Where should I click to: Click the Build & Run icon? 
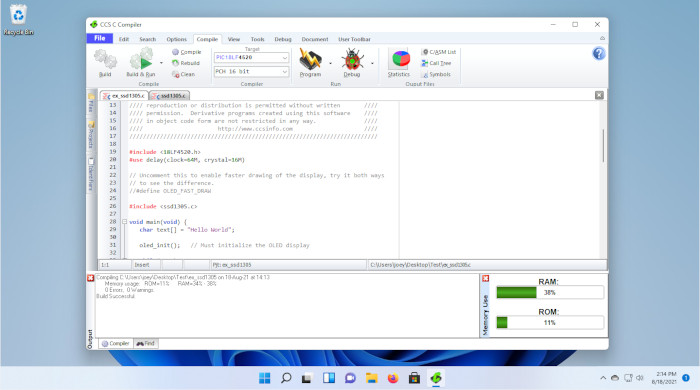(142, 59)
